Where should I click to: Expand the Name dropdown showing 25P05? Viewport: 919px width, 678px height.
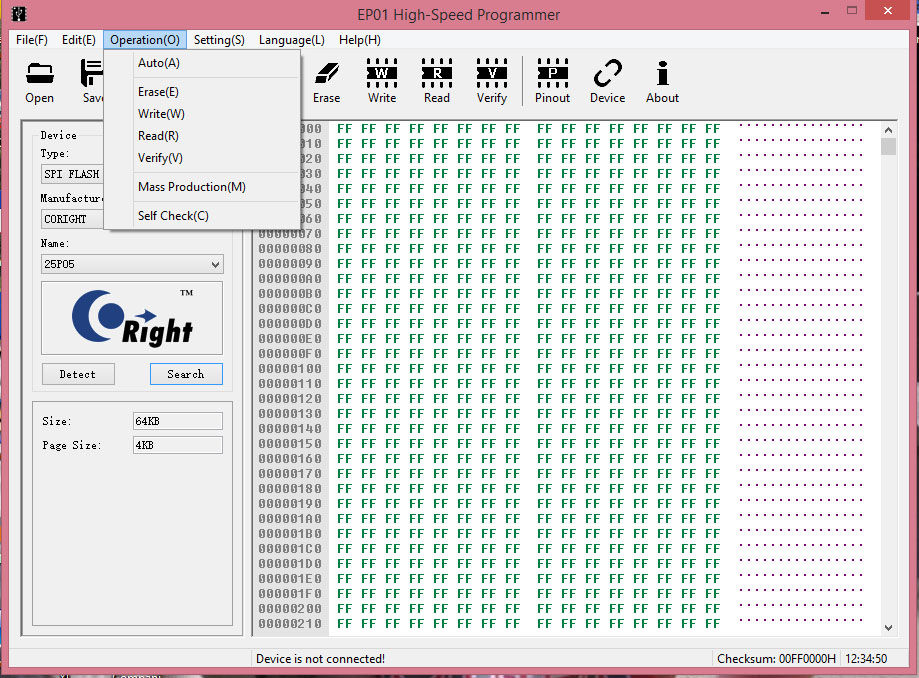[132, 264]
